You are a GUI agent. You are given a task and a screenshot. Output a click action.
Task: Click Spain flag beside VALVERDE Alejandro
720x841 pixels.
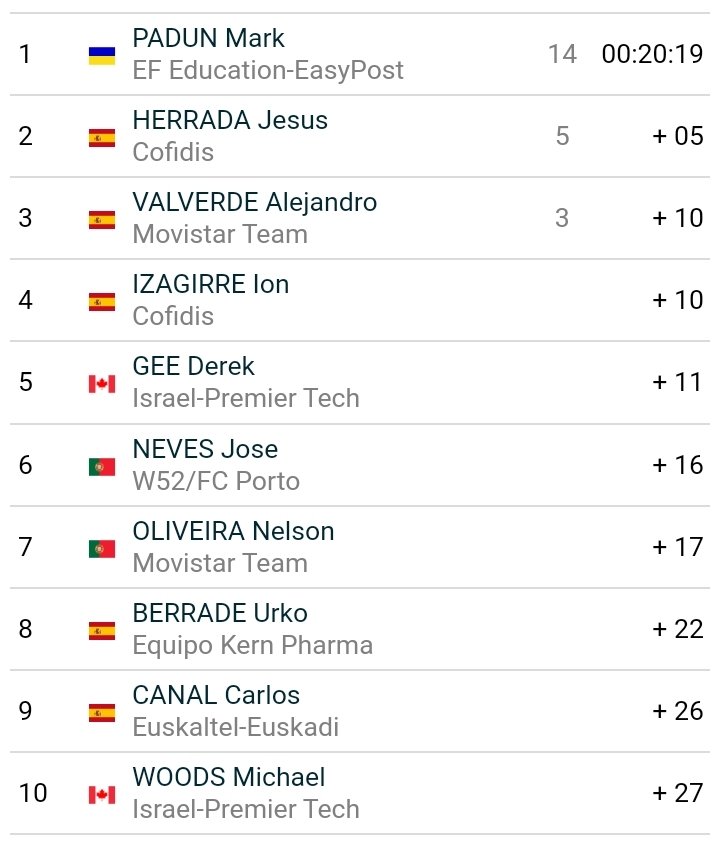click(101, 220)
